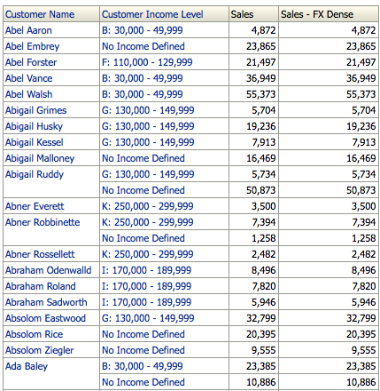
Task: Open the Abel Aaron customer link
Action: [28, 30]
